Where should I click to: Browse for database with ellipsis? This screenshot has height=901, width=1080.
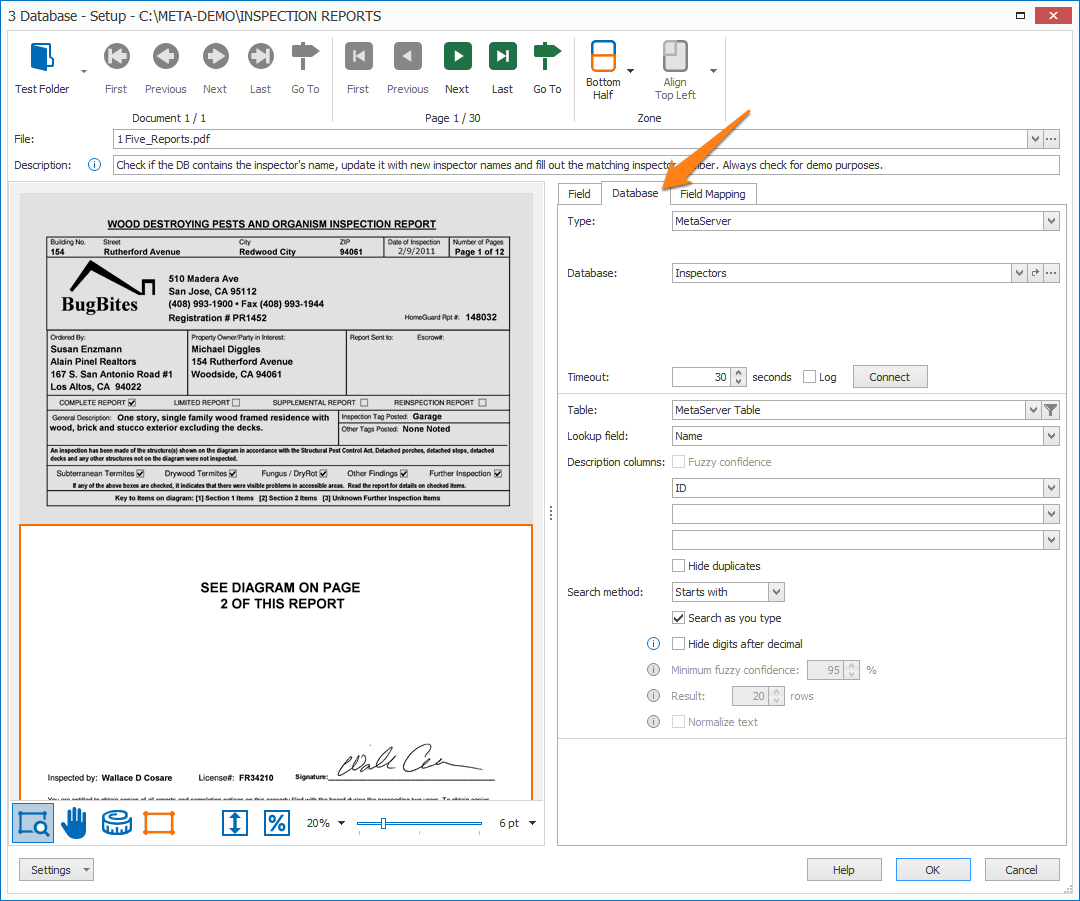click(x=1051, y=273)
